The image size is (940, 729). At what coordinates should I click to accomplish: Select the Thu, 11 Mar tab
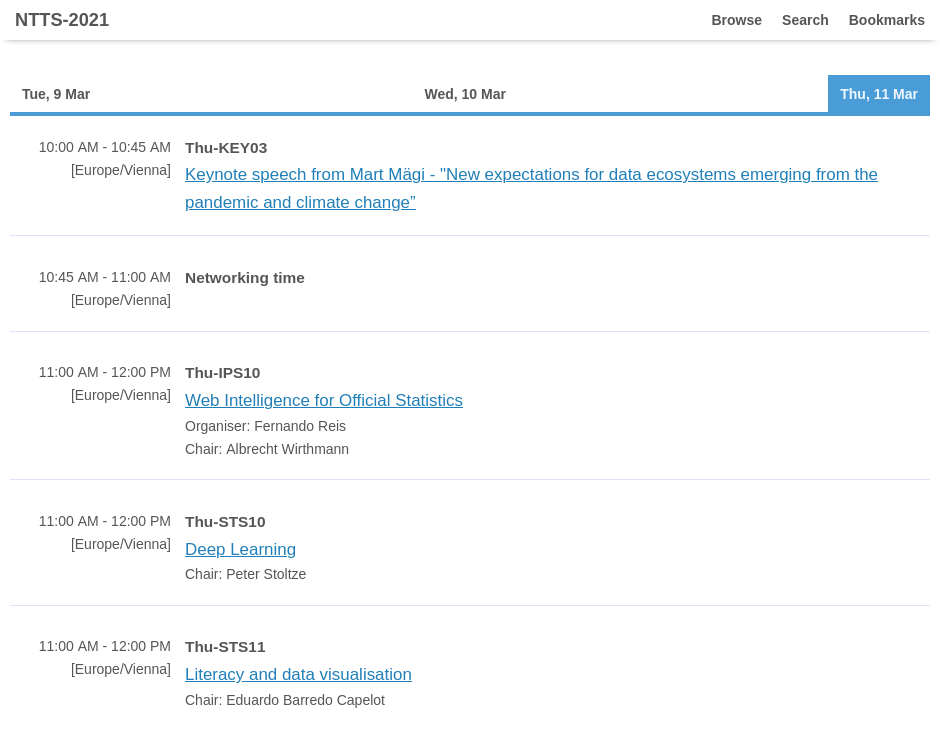(x=879, y=94)
